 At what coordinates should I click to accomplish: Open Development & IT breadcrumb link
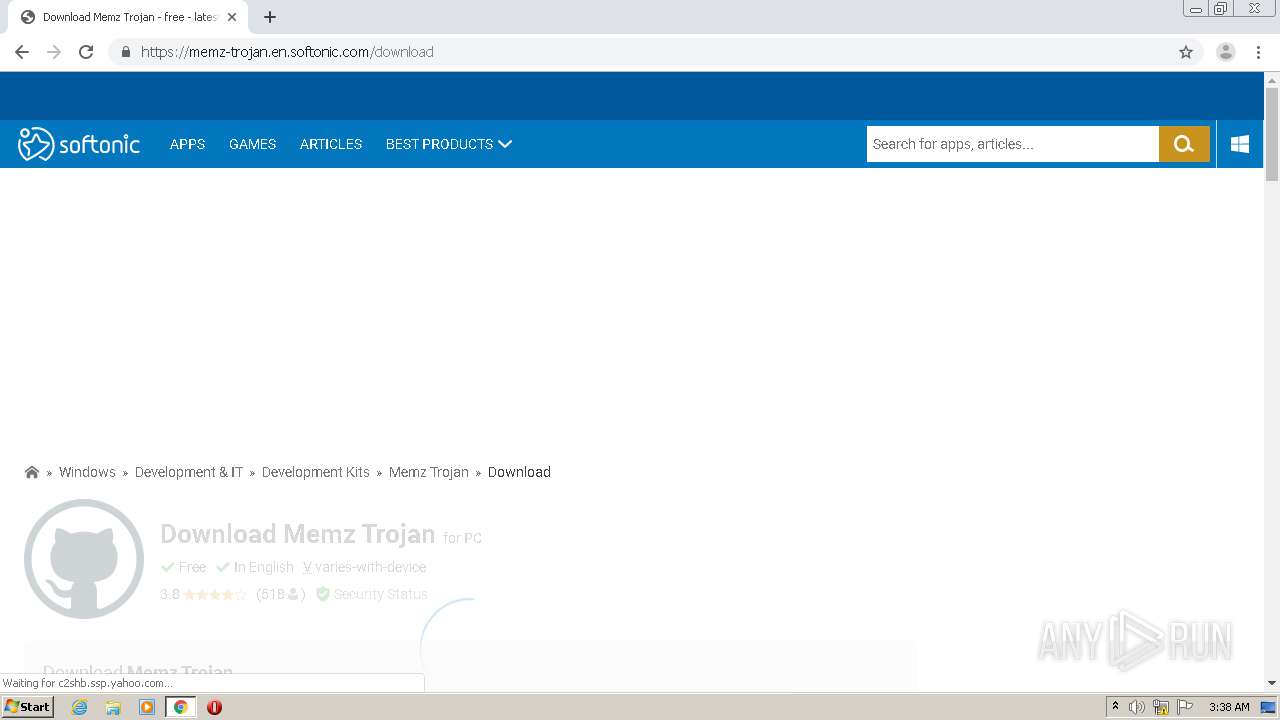[189, 472]
